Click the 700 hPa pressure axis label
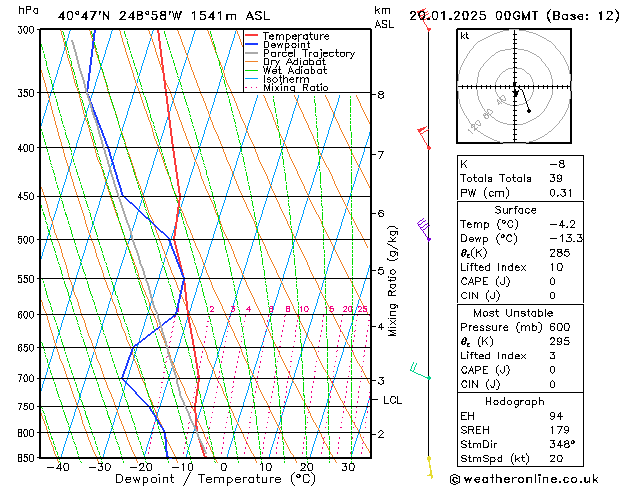The width and height of the screenshot is (629, 486). pos(27,379)
